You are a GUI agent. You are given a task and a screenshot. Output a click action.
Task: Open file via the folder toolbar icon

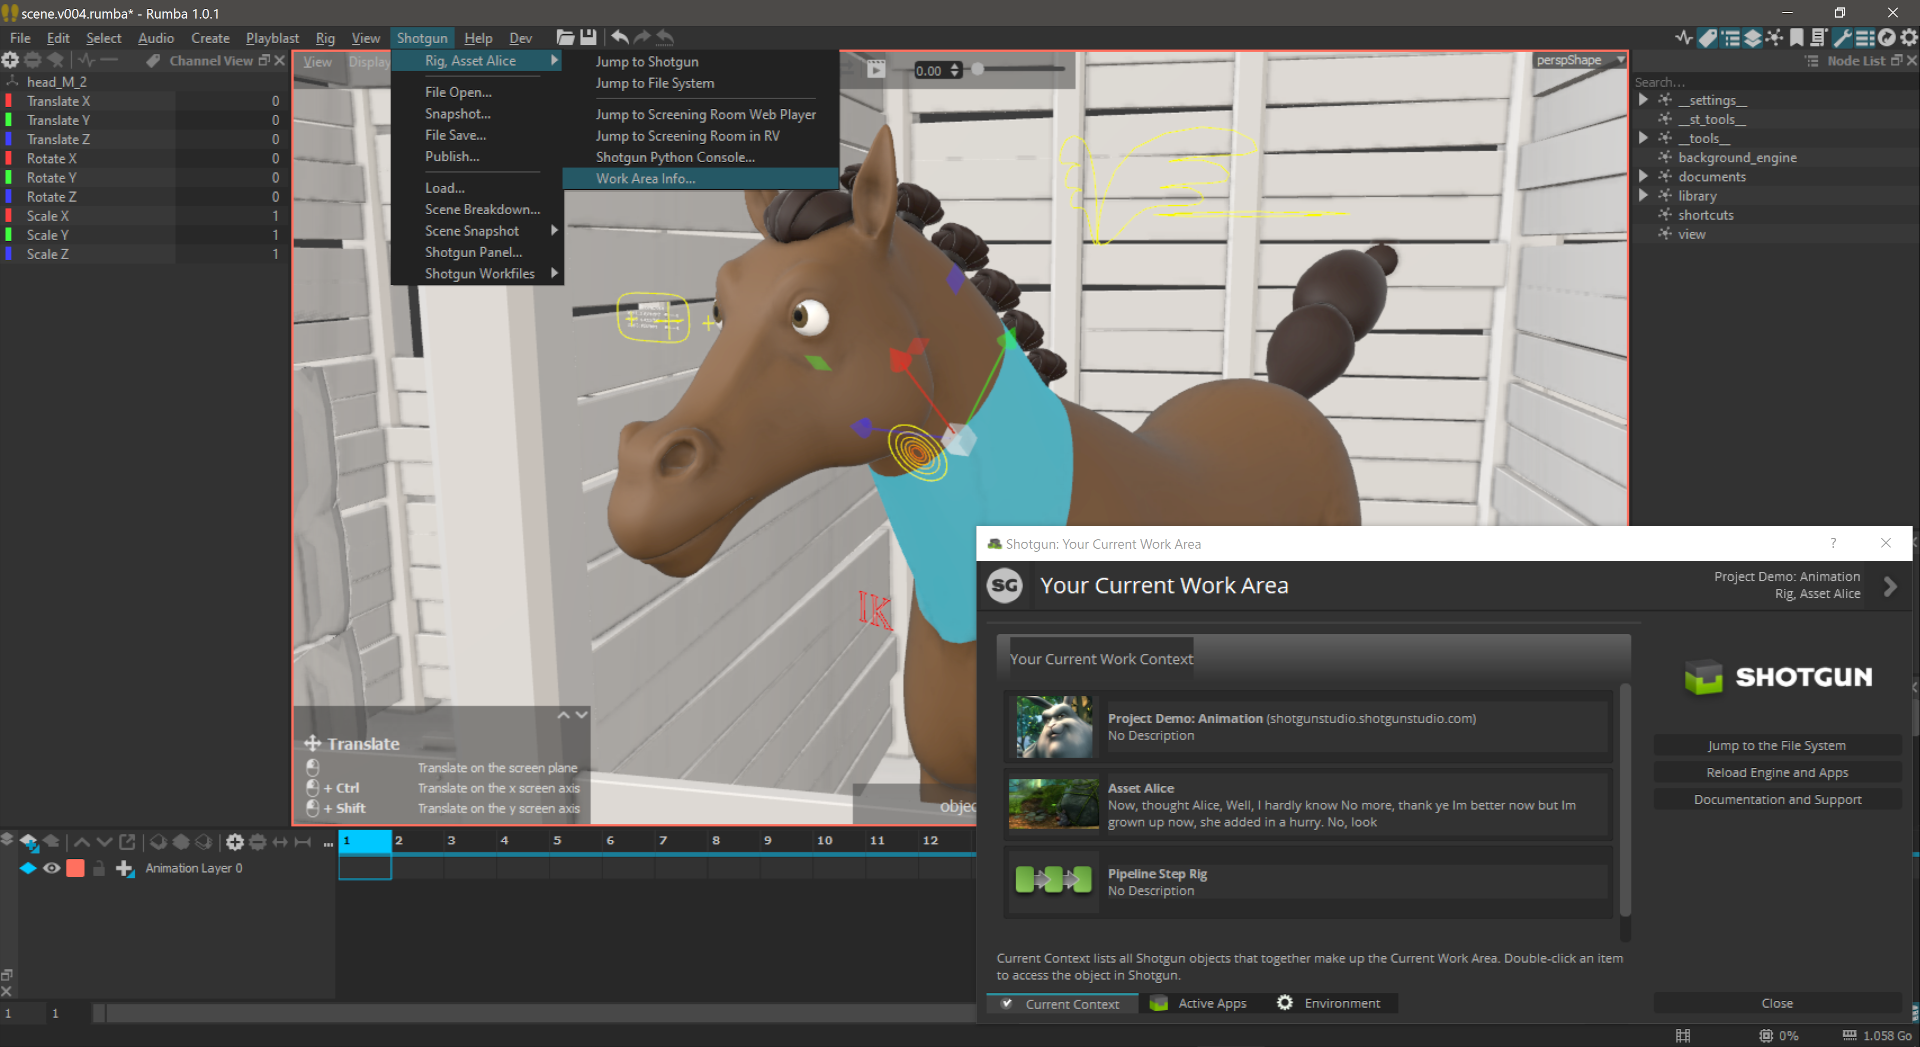(x=565, y=37)
